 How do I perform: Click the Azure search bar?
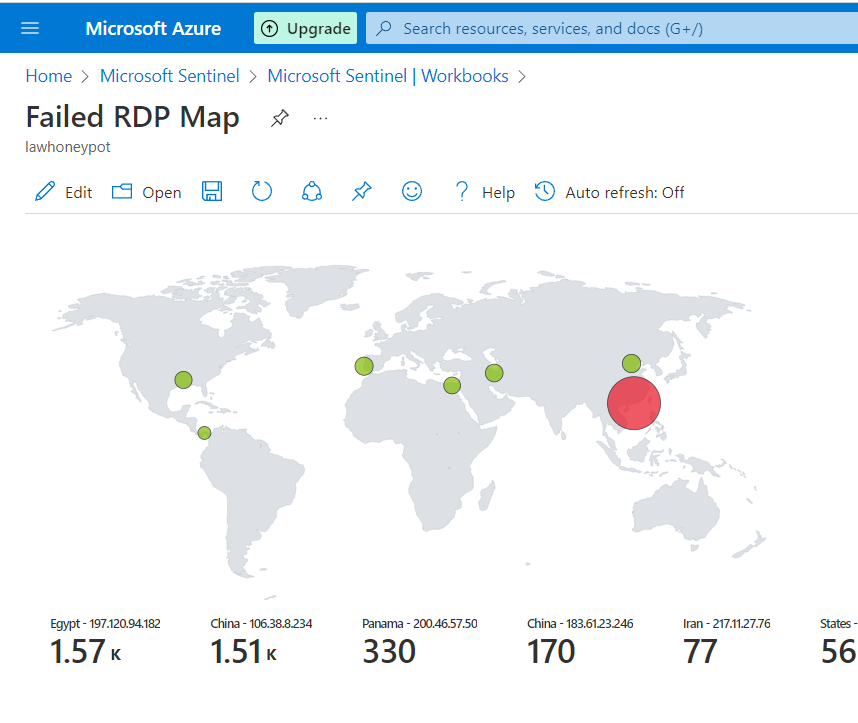(600, 28)
